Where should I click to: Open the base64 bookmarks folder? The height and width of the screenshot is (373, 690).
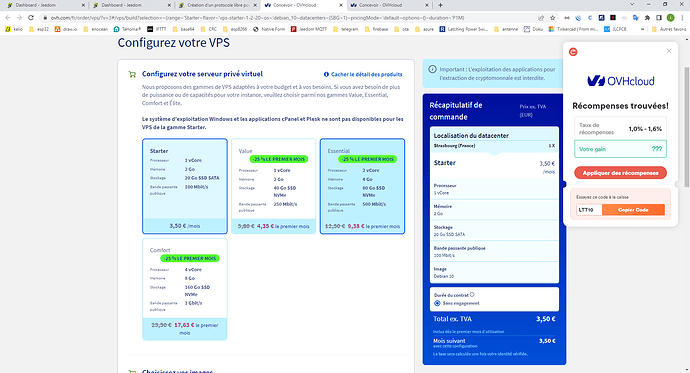click(x=184, y=29)
